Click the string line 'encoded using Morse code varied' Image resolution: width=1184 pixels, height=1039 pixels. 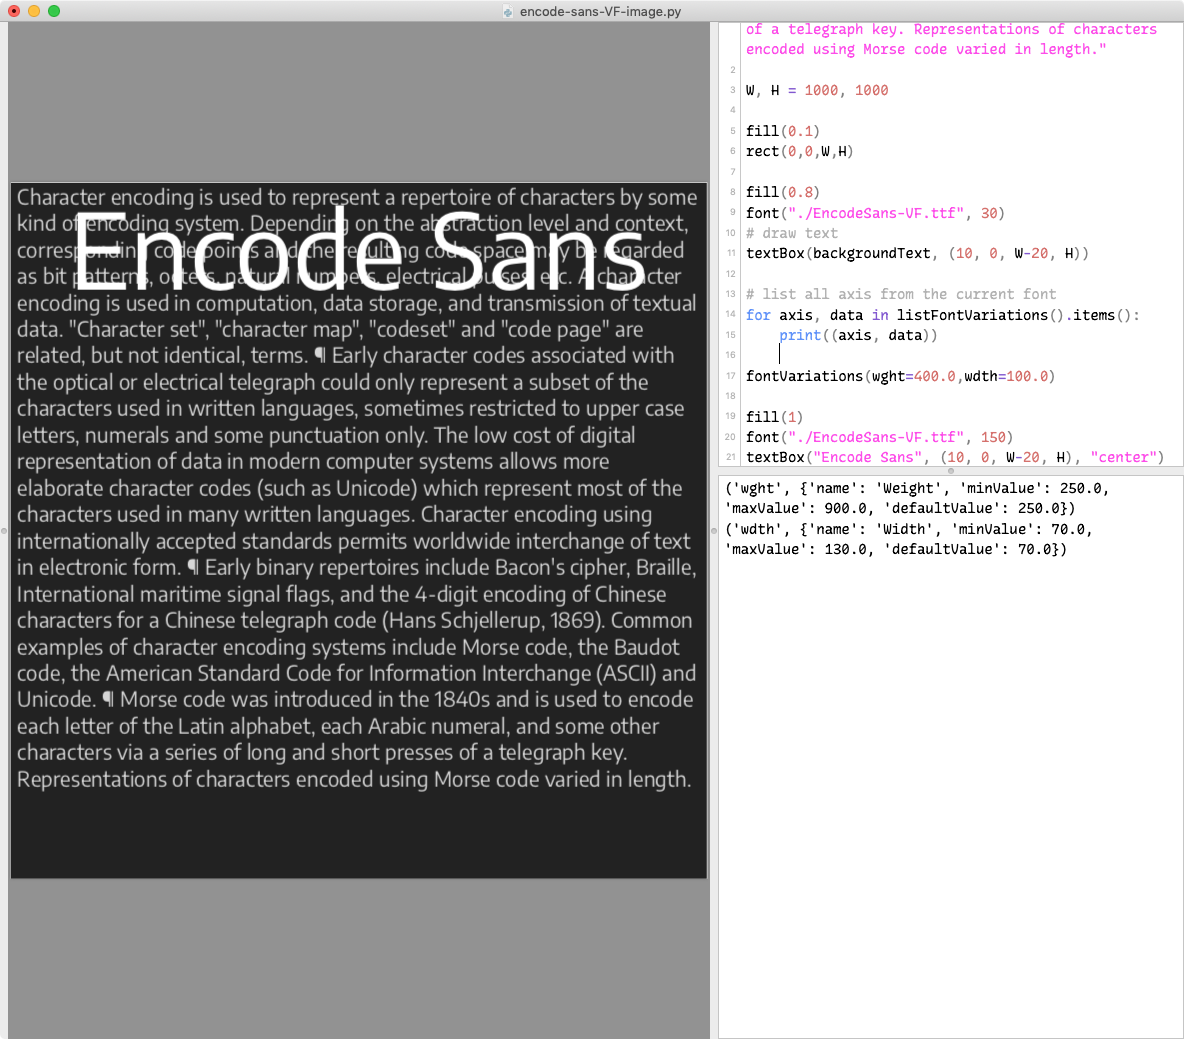point(926,50)
